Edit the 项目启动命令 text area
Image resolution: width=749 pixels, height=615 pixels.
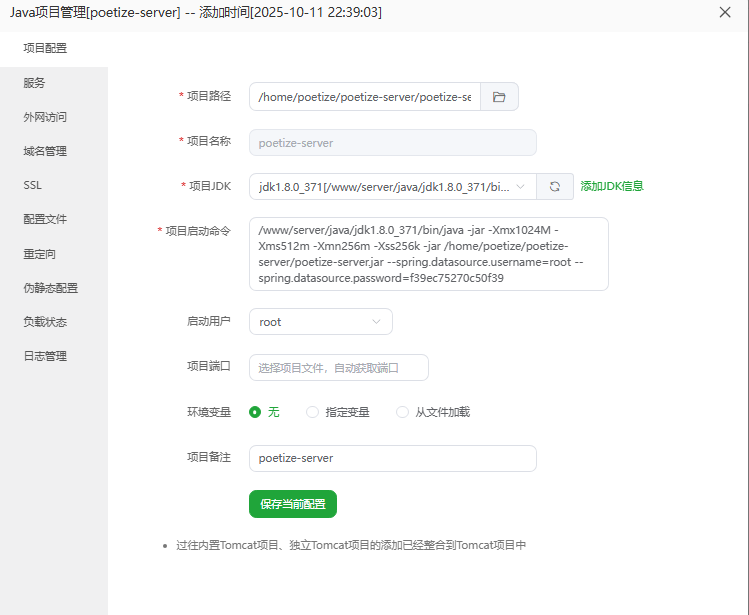[428, 254]
